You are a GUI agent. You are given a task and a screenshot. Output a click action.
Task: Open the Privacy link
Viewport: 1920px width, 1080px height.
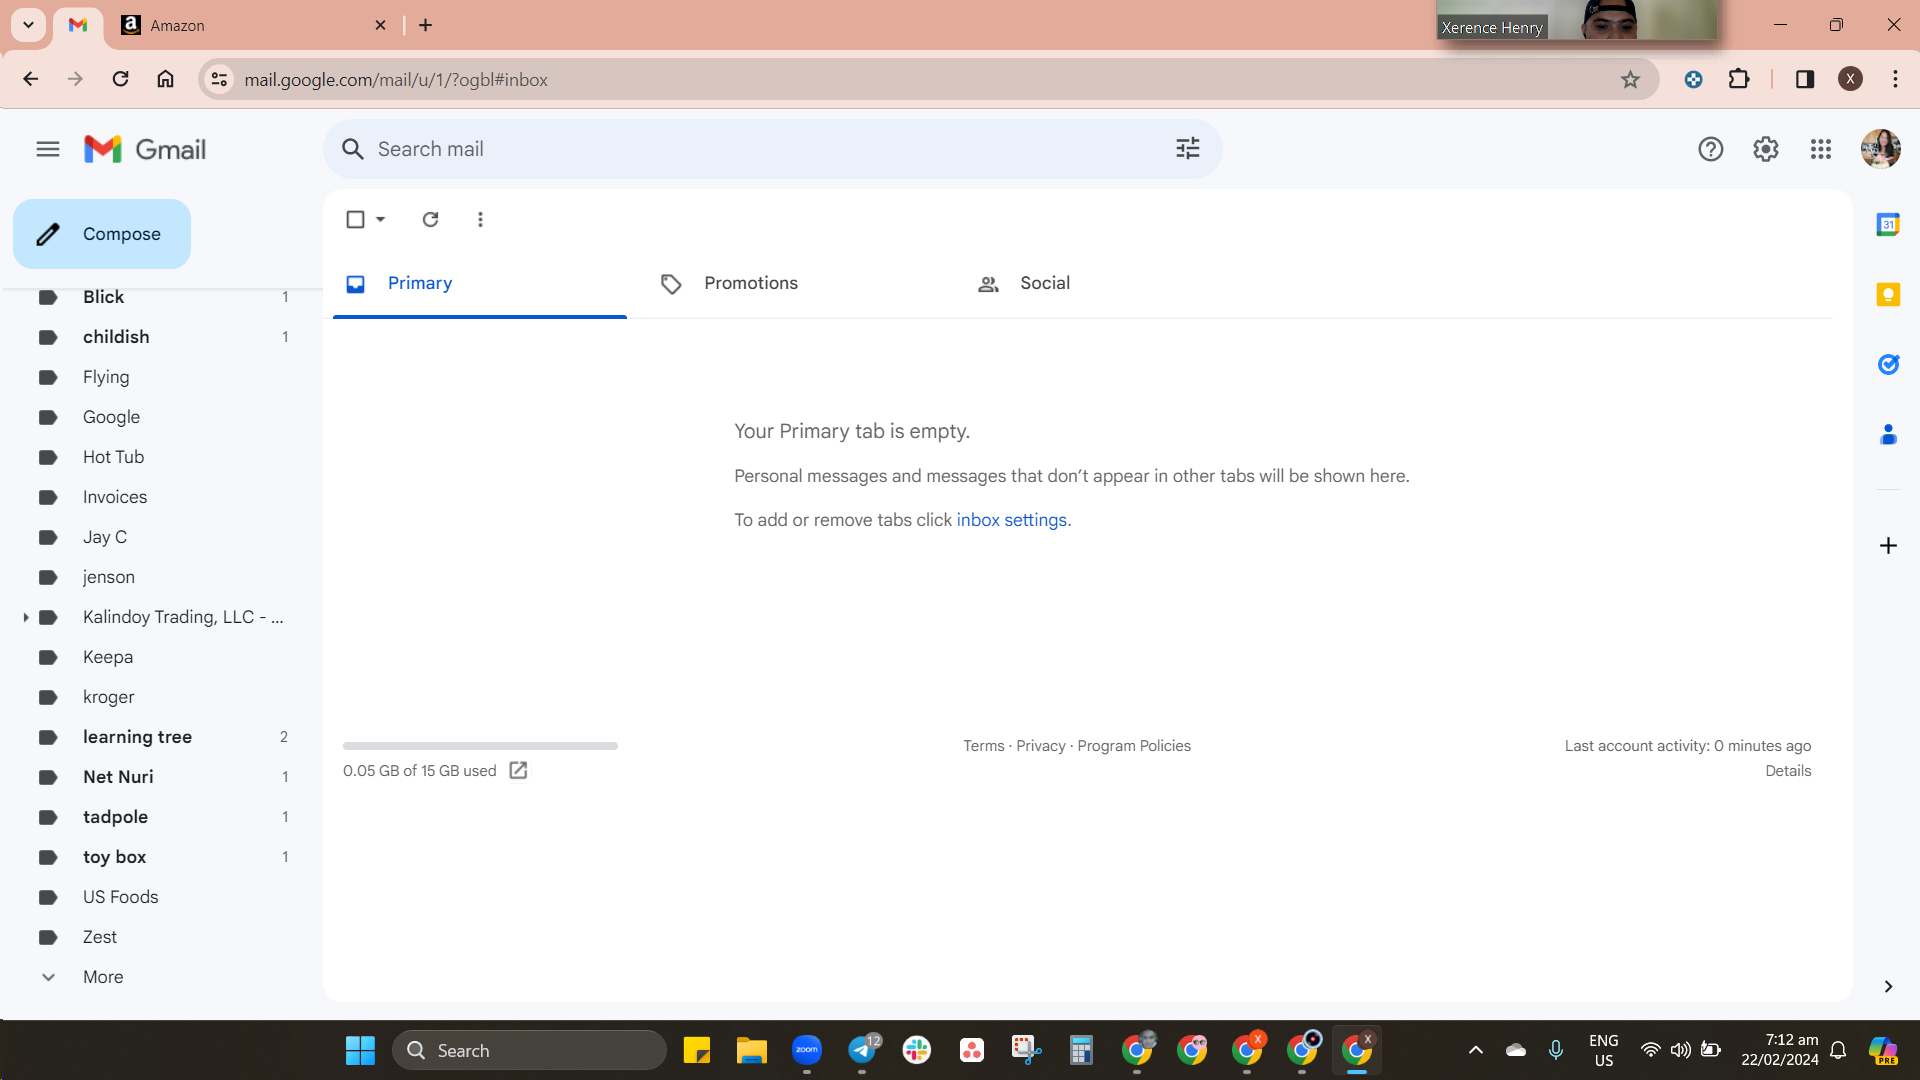(1041, 746)
